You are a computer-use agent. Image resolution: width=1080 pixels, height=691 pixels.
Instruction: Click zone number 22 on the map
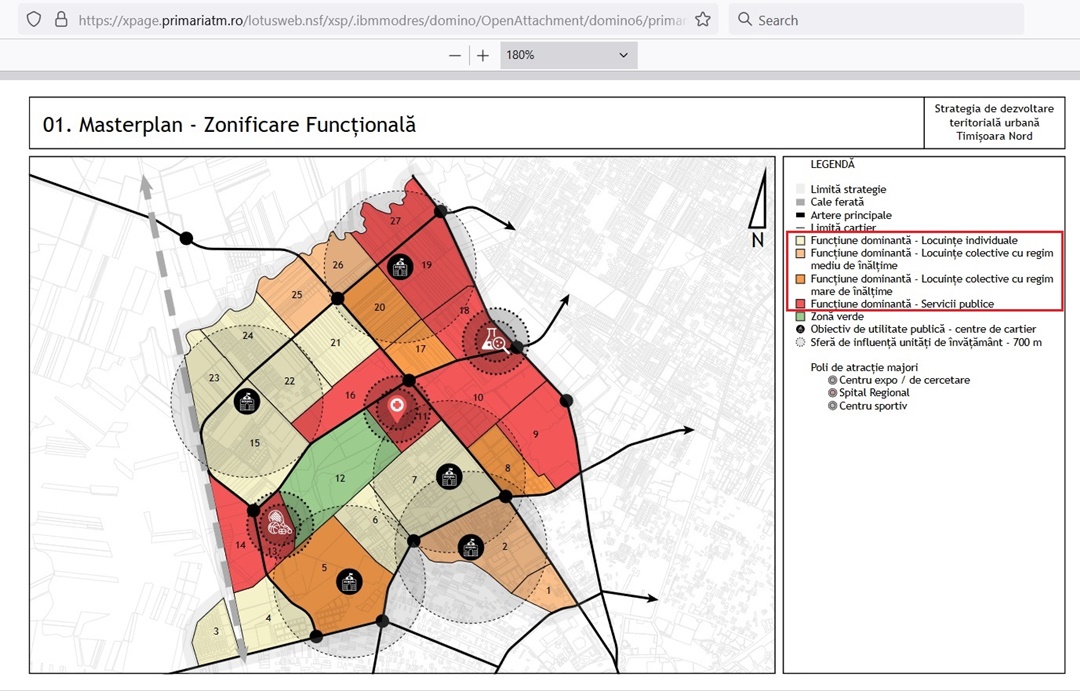[x=289, y=381]
